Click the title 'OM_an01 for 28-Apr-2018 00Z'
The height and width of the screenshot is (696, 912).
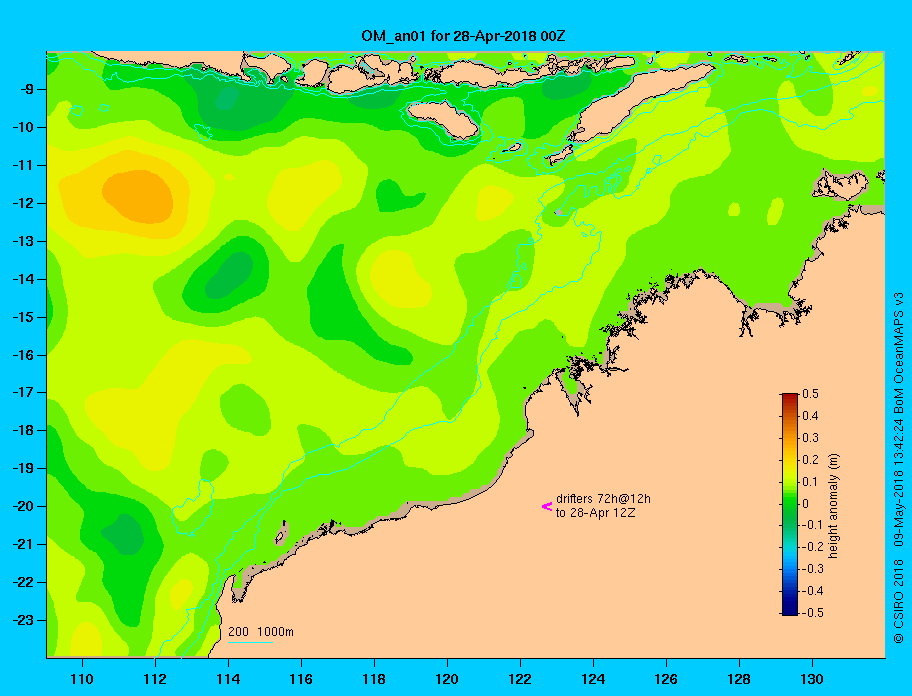point(463,36)
